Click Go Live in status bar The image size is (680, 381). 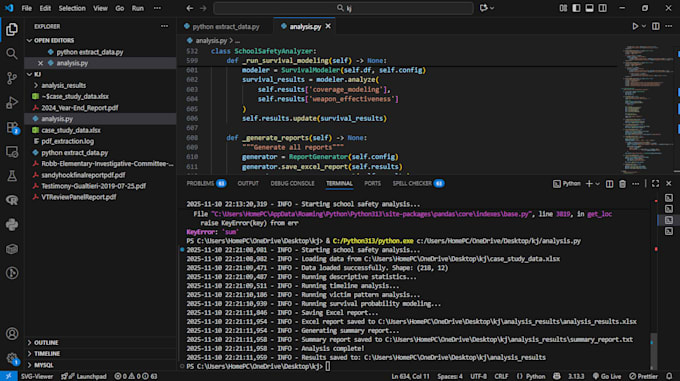pyautogui.click(x=607, y=376)
